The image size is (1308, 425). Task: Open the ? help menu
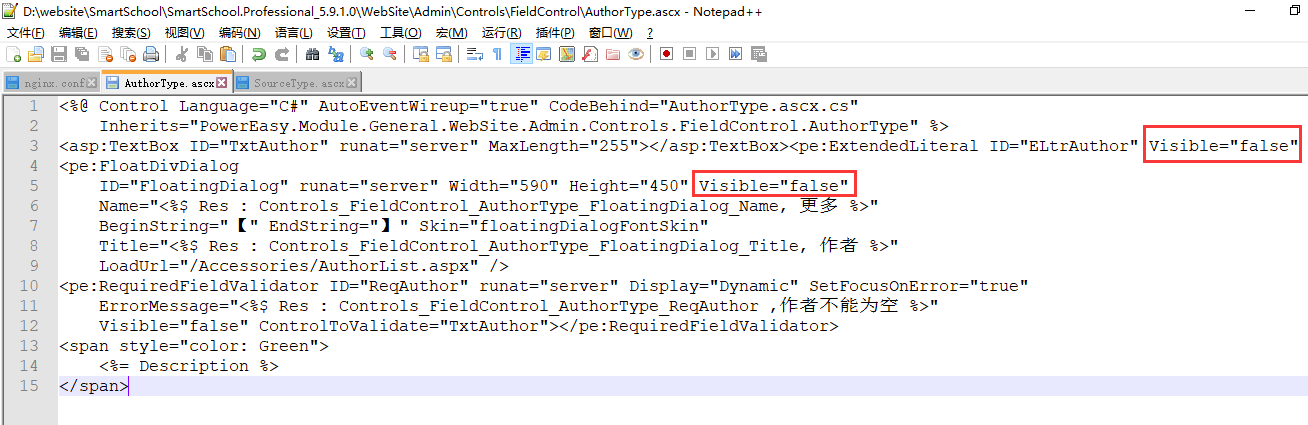(x=650, y=33)
